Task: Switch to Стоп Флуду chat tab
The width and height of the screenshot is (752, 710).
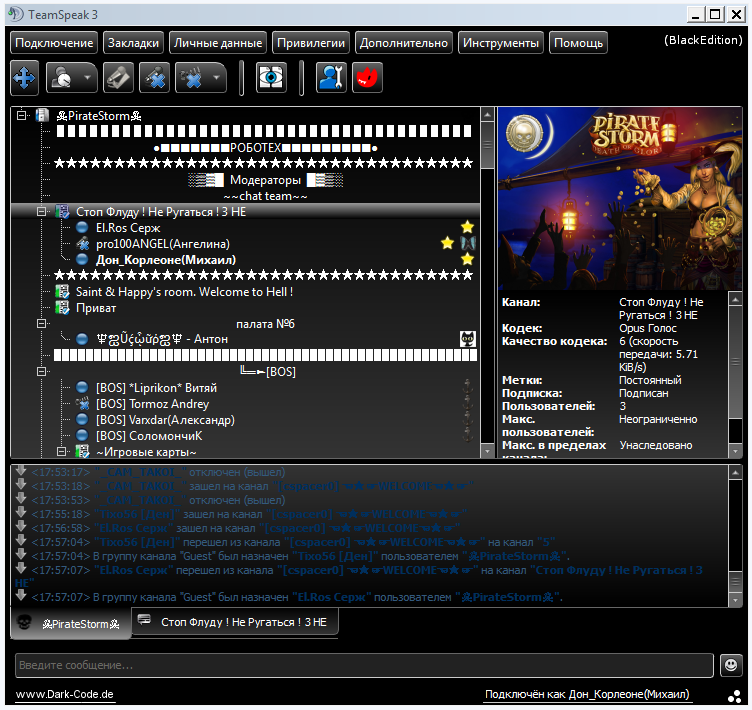Action: pos(235,622)
